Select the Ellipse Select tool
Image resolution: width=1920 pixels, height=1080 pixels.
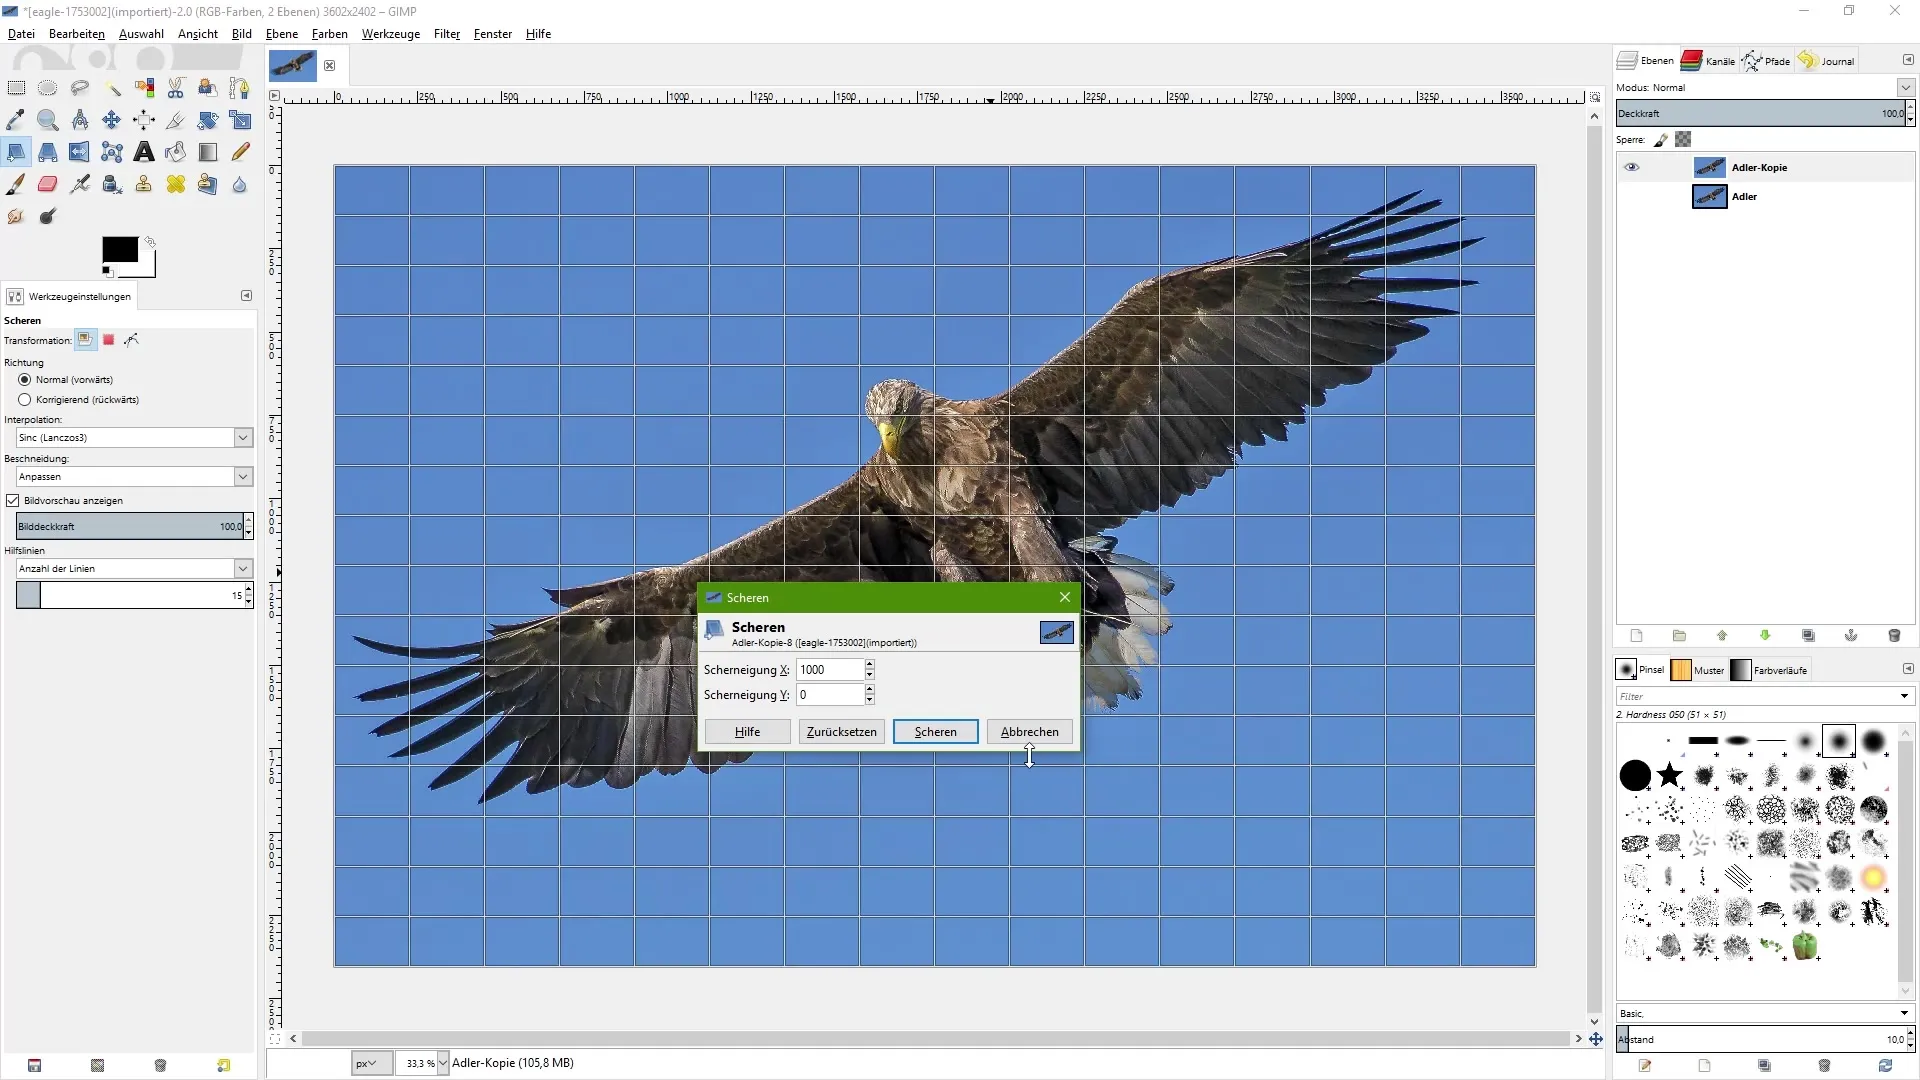pyautogui.click(x=48, y=88)
